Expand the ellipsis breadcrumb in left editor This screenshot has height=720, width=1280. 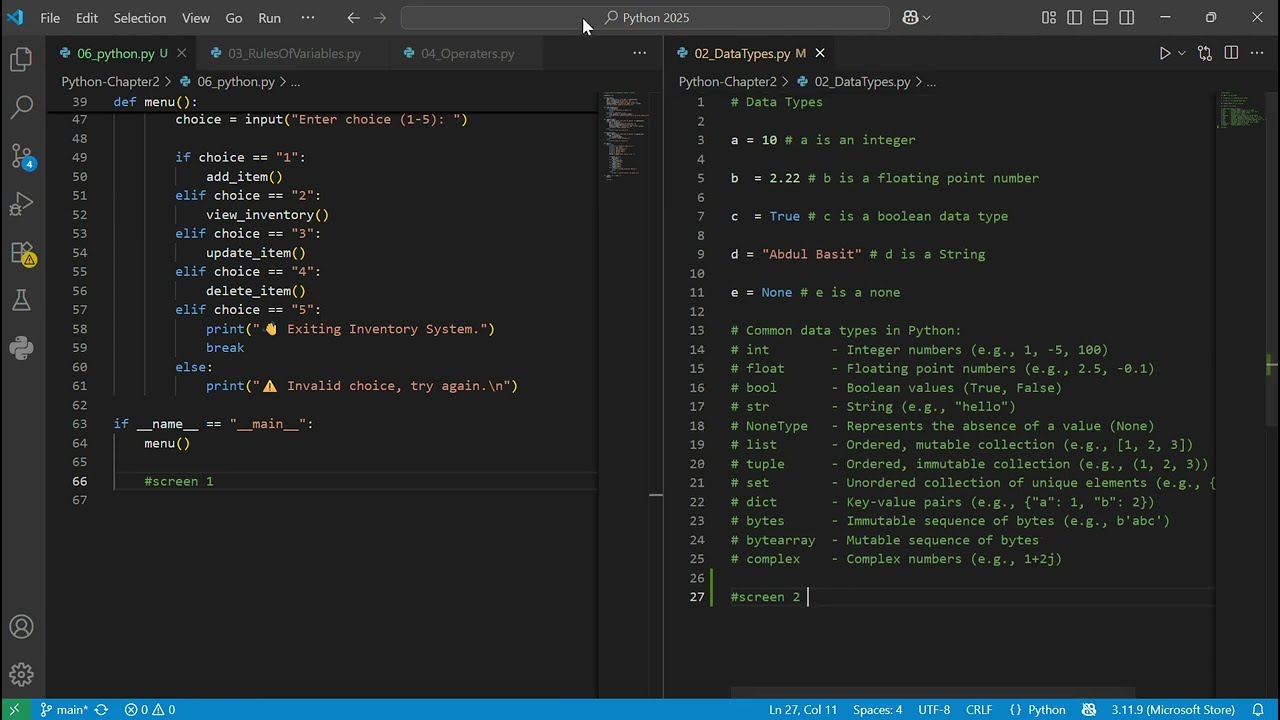[295, 82]
